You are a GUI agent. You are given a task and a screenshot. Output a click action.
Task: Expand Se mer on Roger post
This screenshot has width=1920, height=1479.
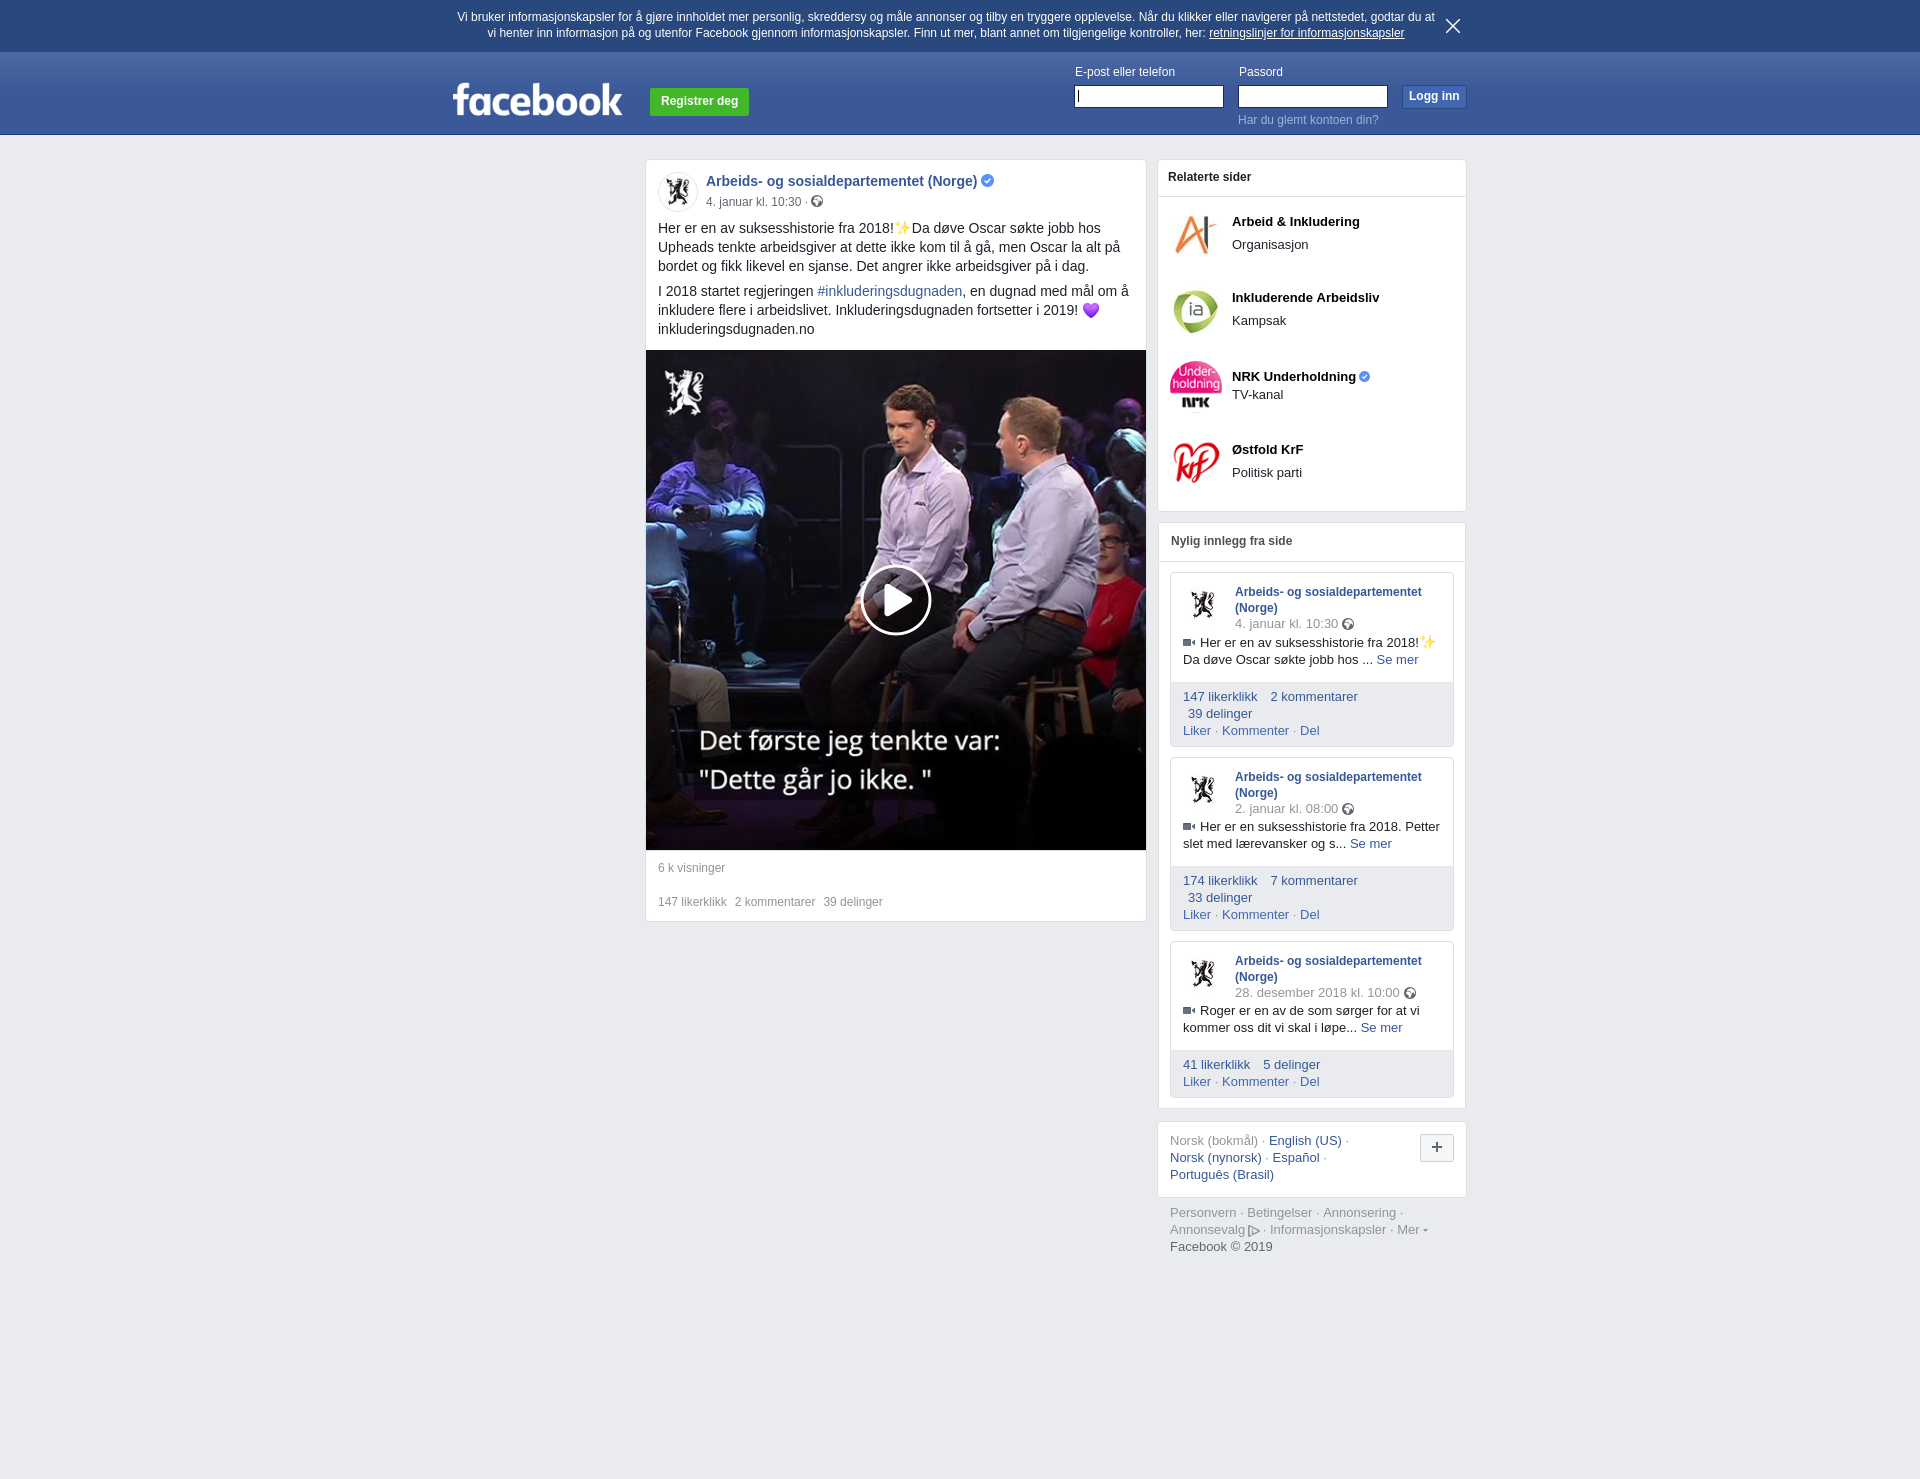click(x=1381, y=1028)
